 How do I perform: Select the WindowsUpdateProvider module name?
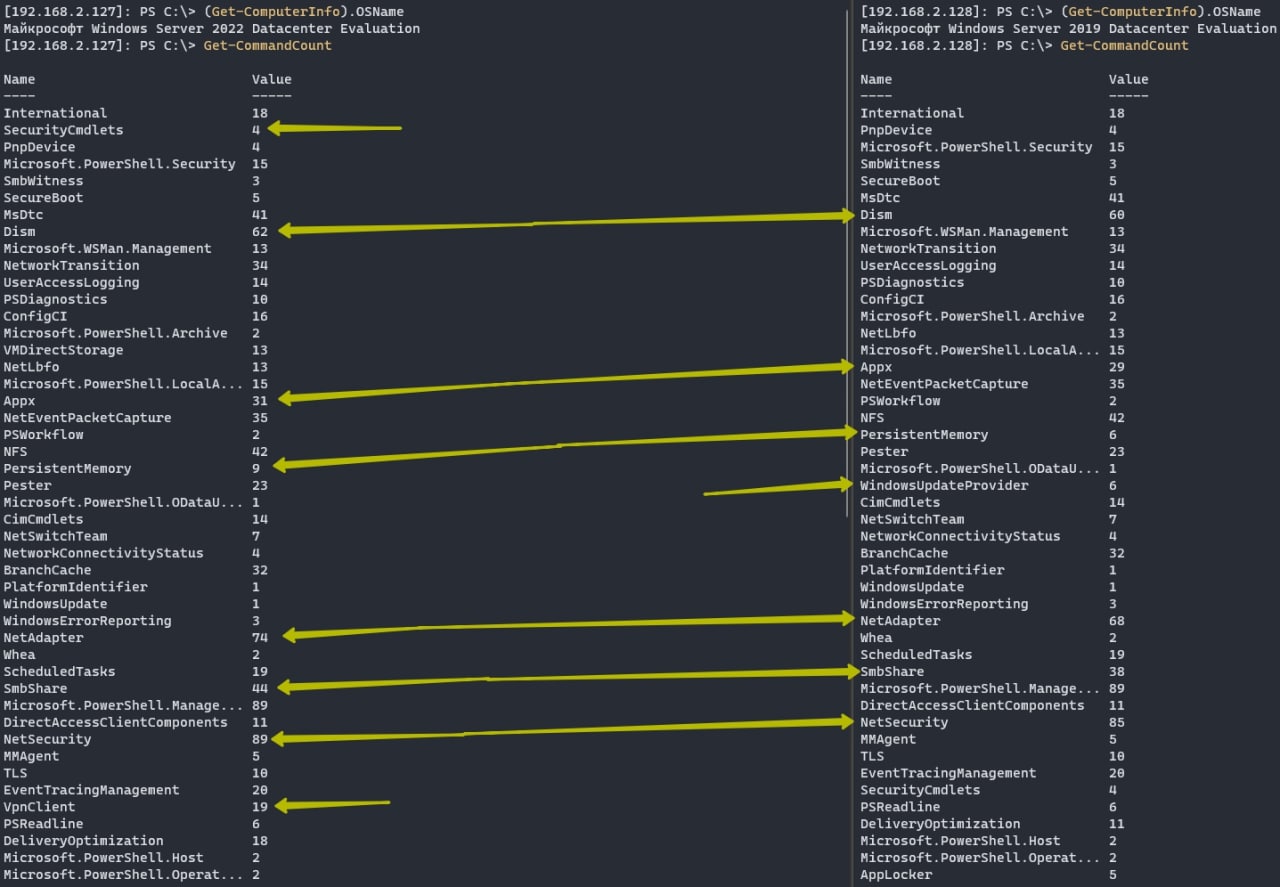tap(945, 486)
